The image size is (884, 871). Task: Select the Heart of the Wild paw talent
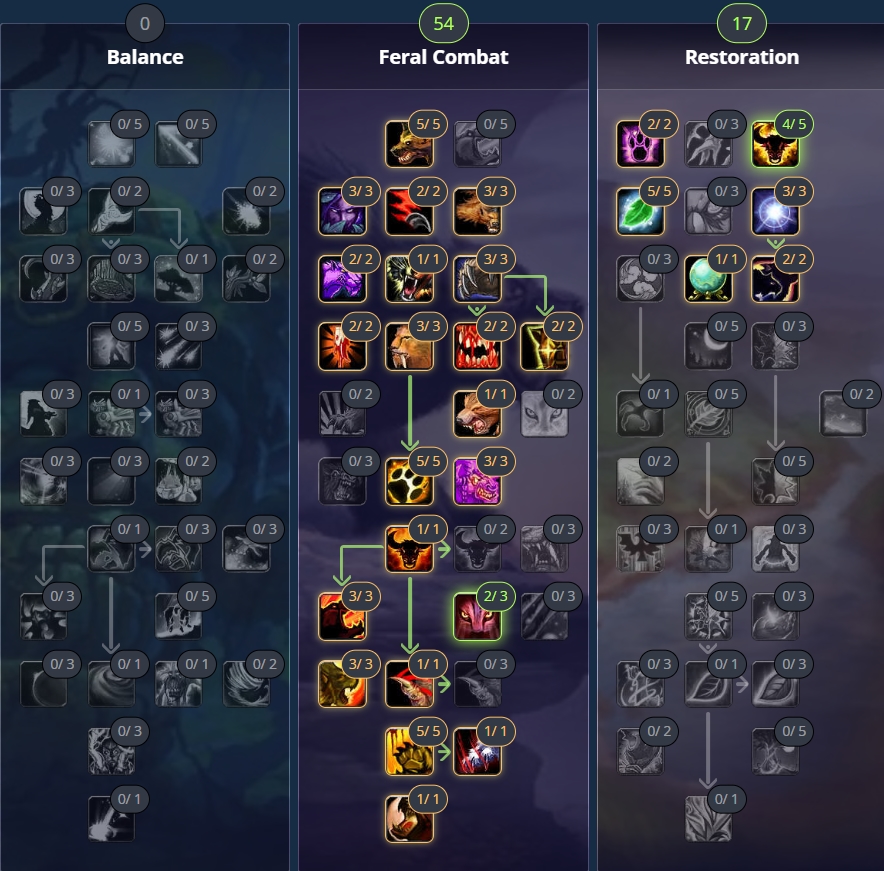pos(409,481)
